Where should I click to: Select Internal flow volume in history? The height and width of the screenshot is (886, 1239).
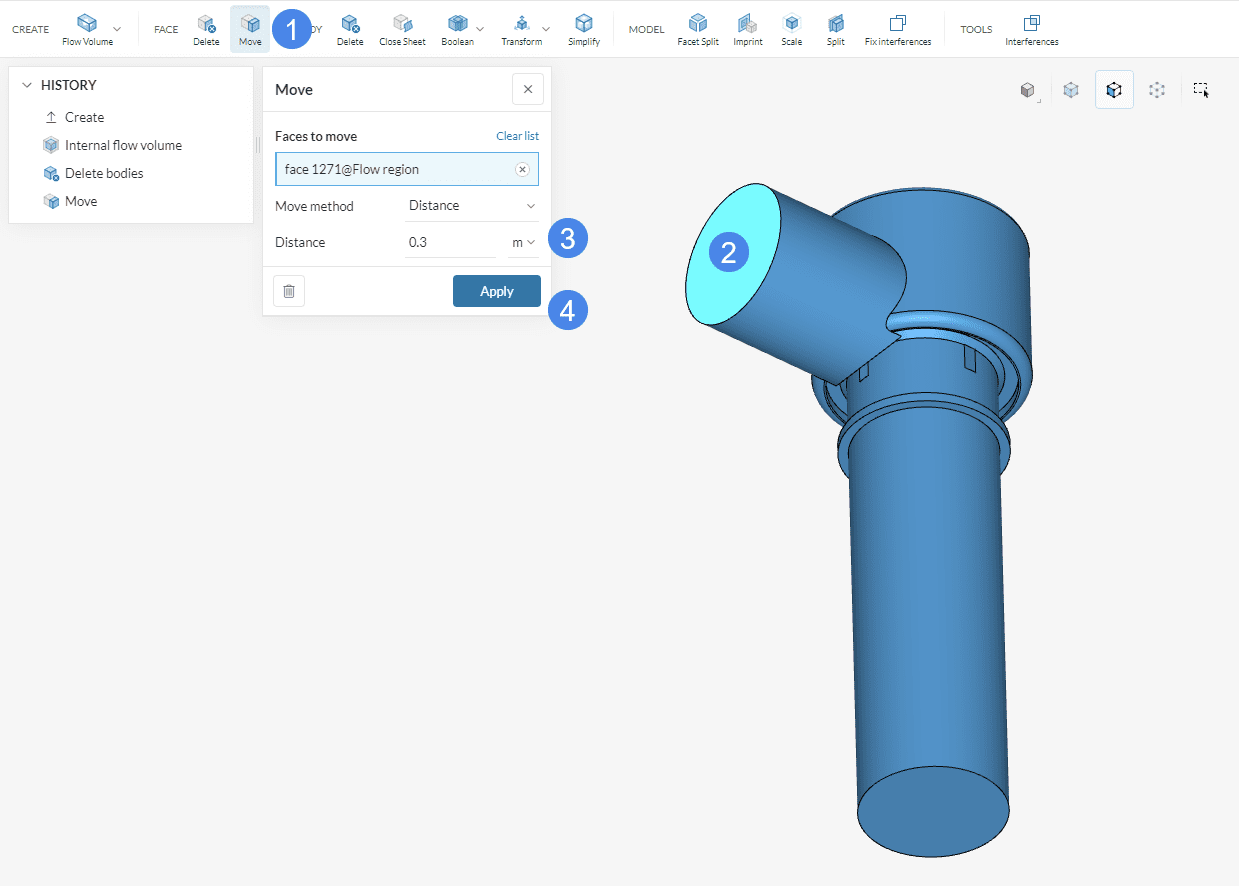[122, 145]
